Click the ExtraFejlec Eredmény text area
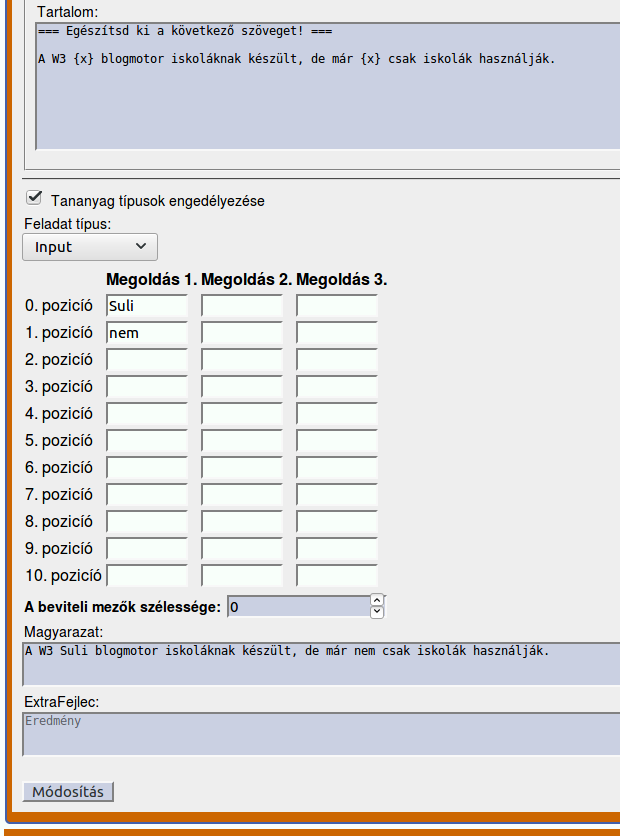Image resolution: width=620 pixels, height=836 pixels. (320, 733)
